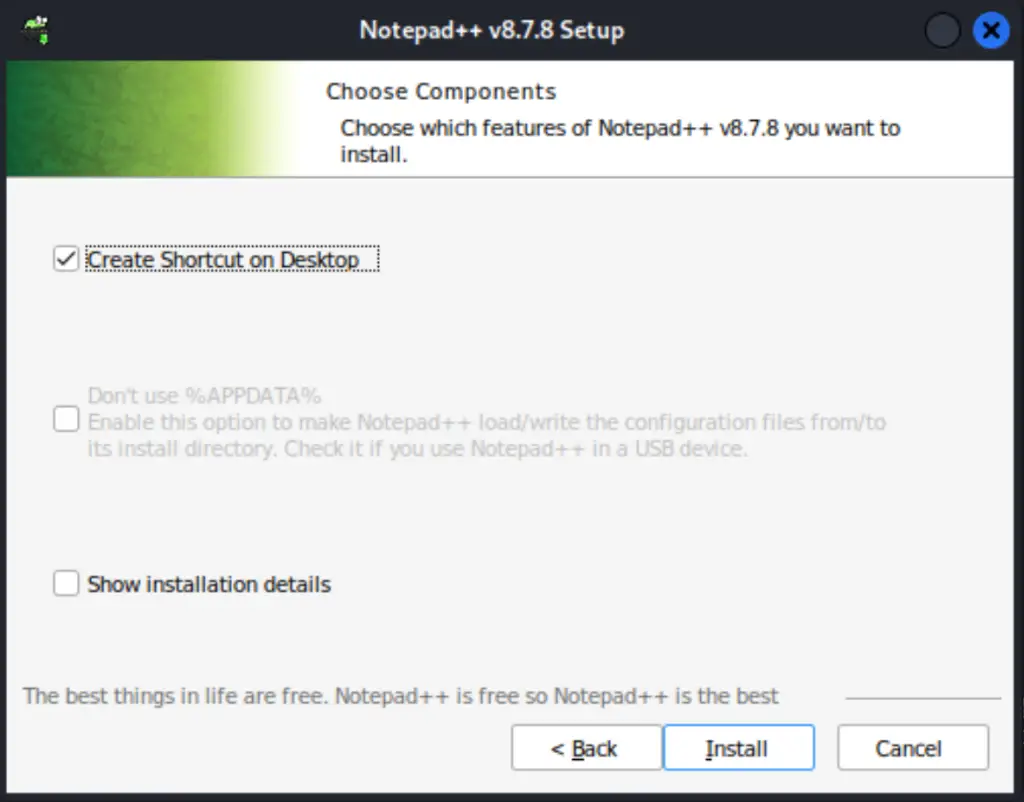1024x802 pixels.
Task: Click the Back button
Action: coord(586,747)
